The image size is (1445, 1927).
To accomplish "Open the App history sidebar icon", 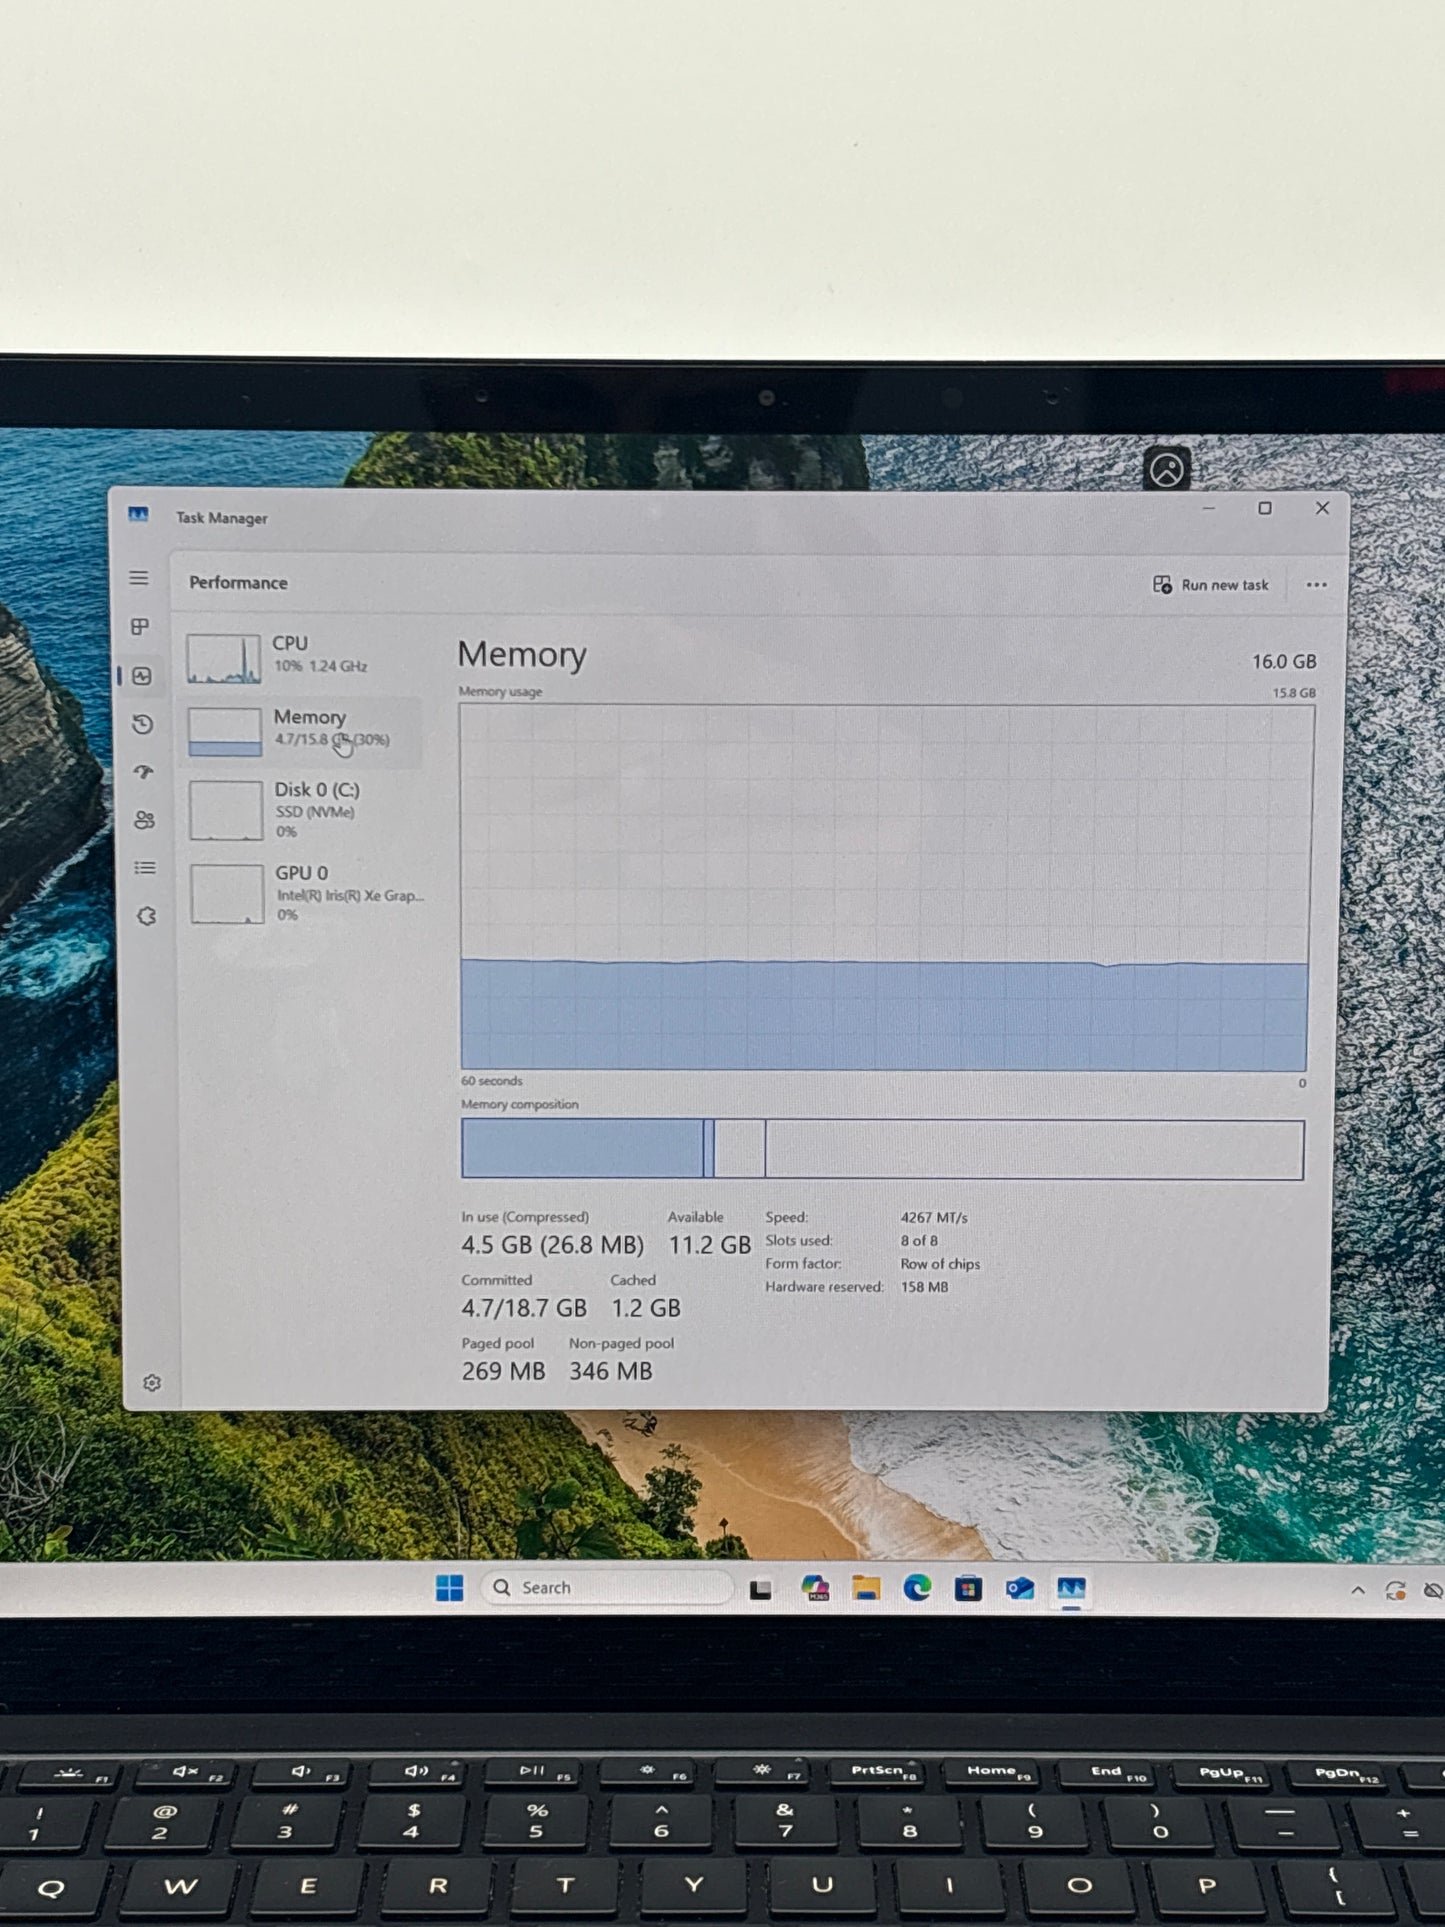I will tap(142, 724).
